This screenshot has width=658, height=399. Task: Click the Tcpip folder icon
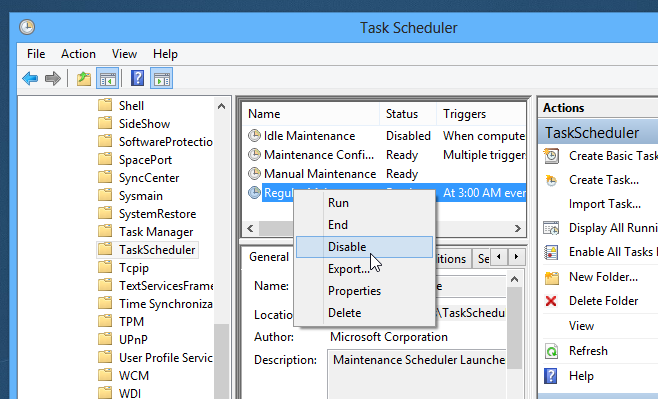105,267
